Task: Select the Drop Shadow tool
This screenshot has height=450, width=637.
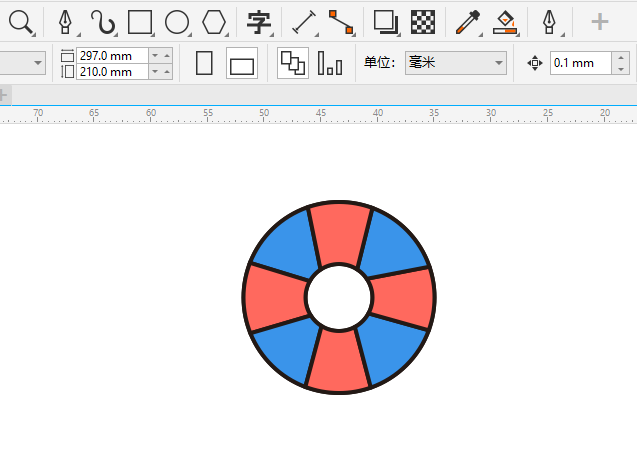Action: [x=386, y=22]
